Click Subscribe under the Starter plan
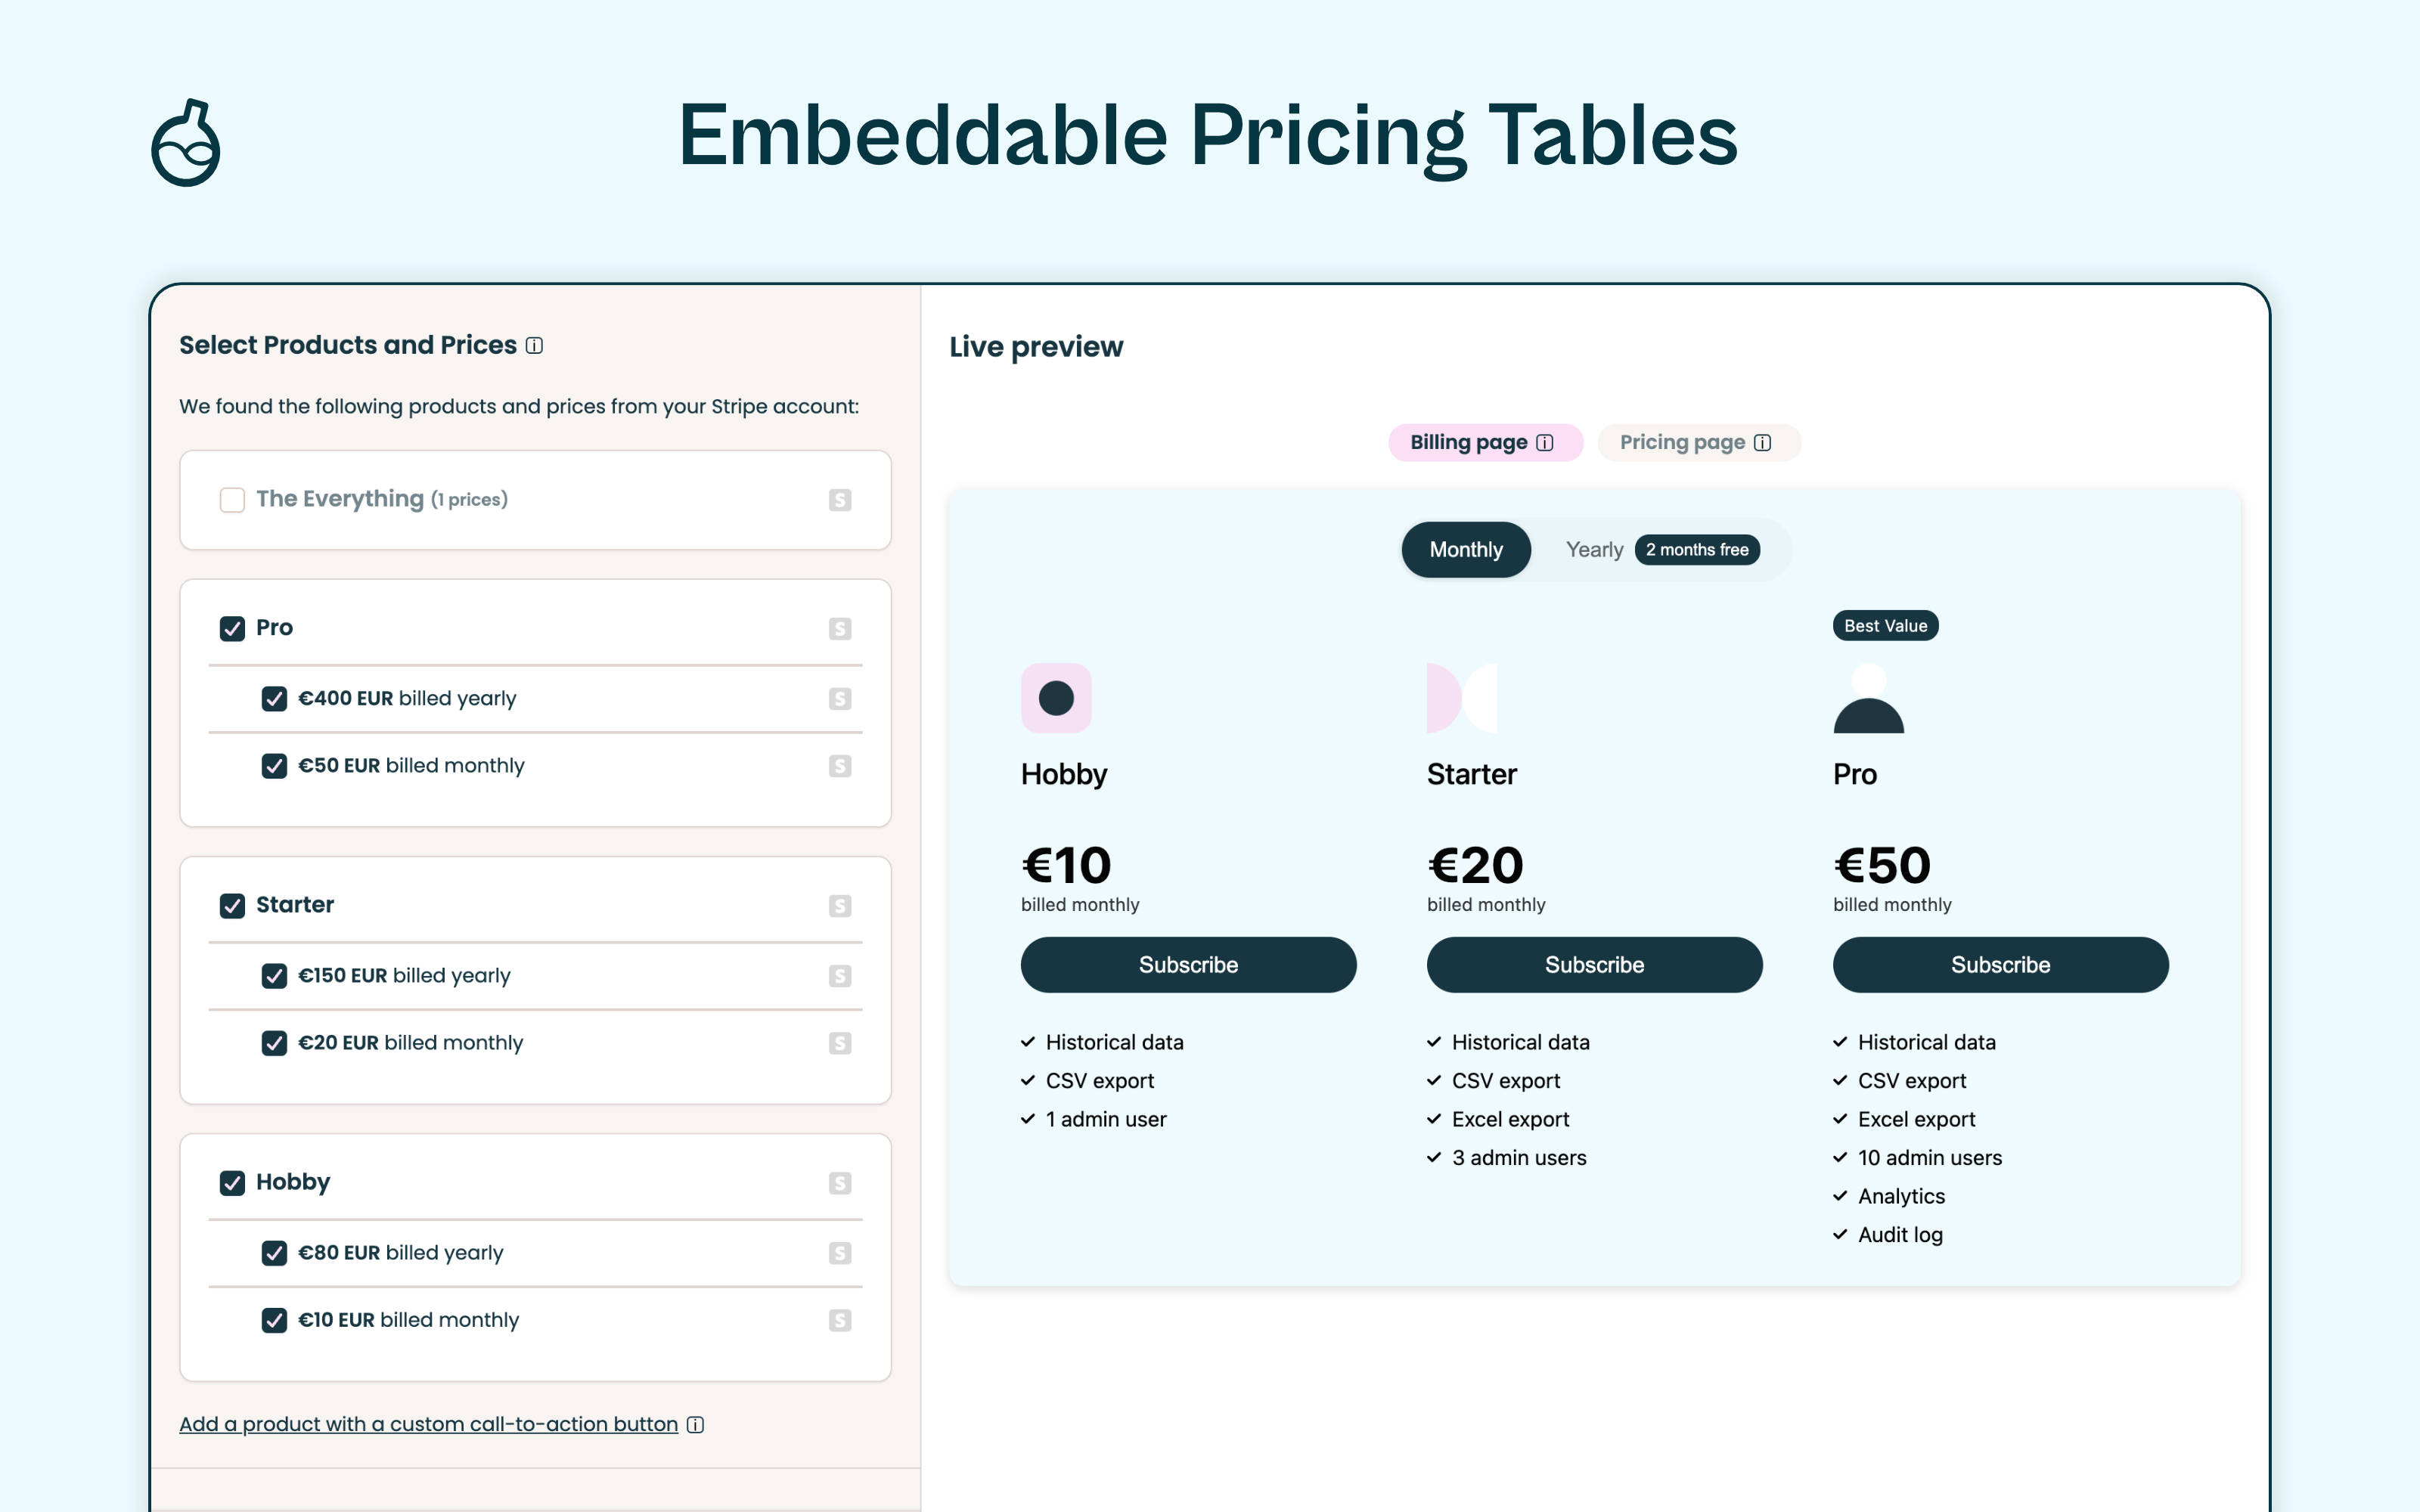The height and width of the screenshot is (1512, 2420). 1594,965
